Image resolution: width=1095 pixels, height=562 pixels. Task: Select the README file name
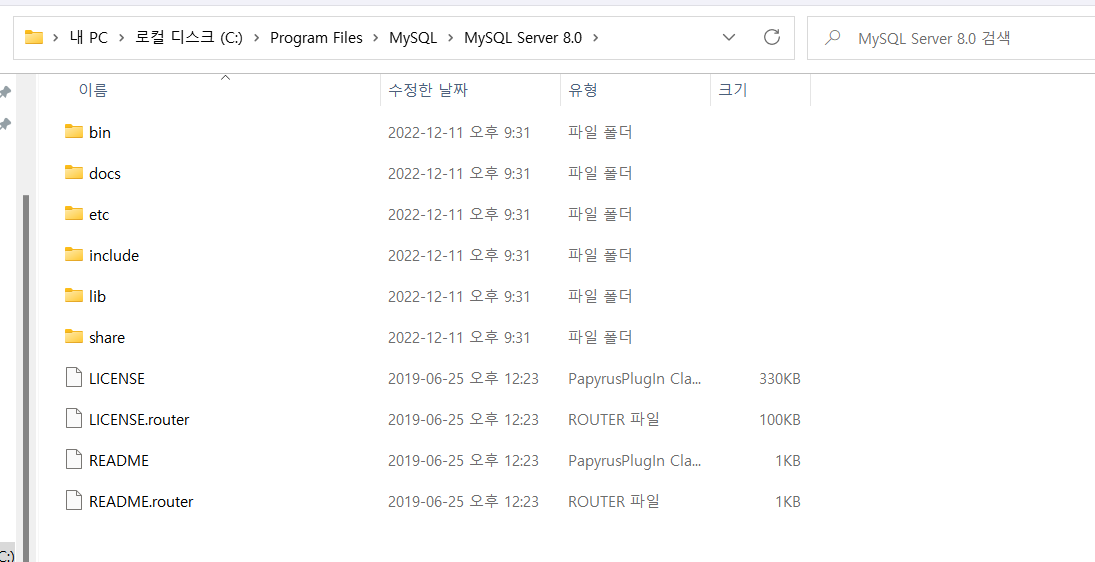coord(119,461)
